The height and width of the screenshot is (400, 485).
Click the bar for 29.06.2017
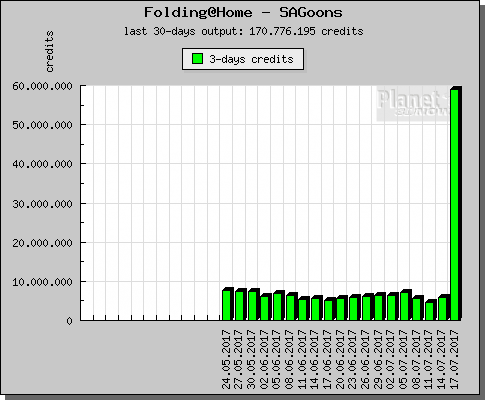tap(380, 307)
